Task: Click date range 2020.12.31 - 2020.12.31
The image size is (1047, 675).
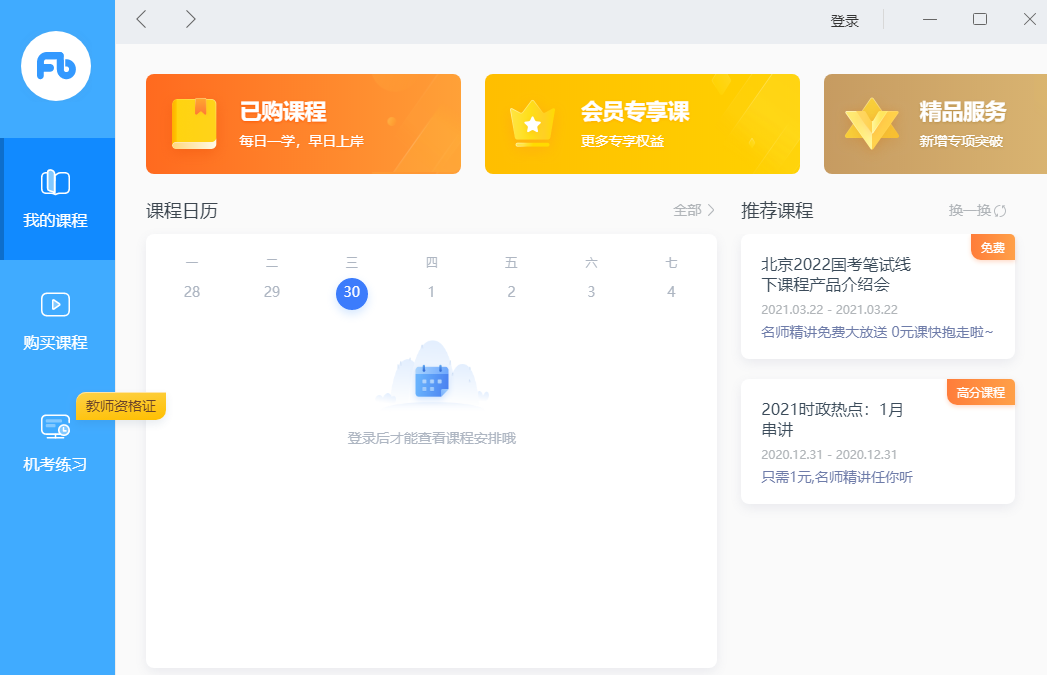Action: (829, 455)
